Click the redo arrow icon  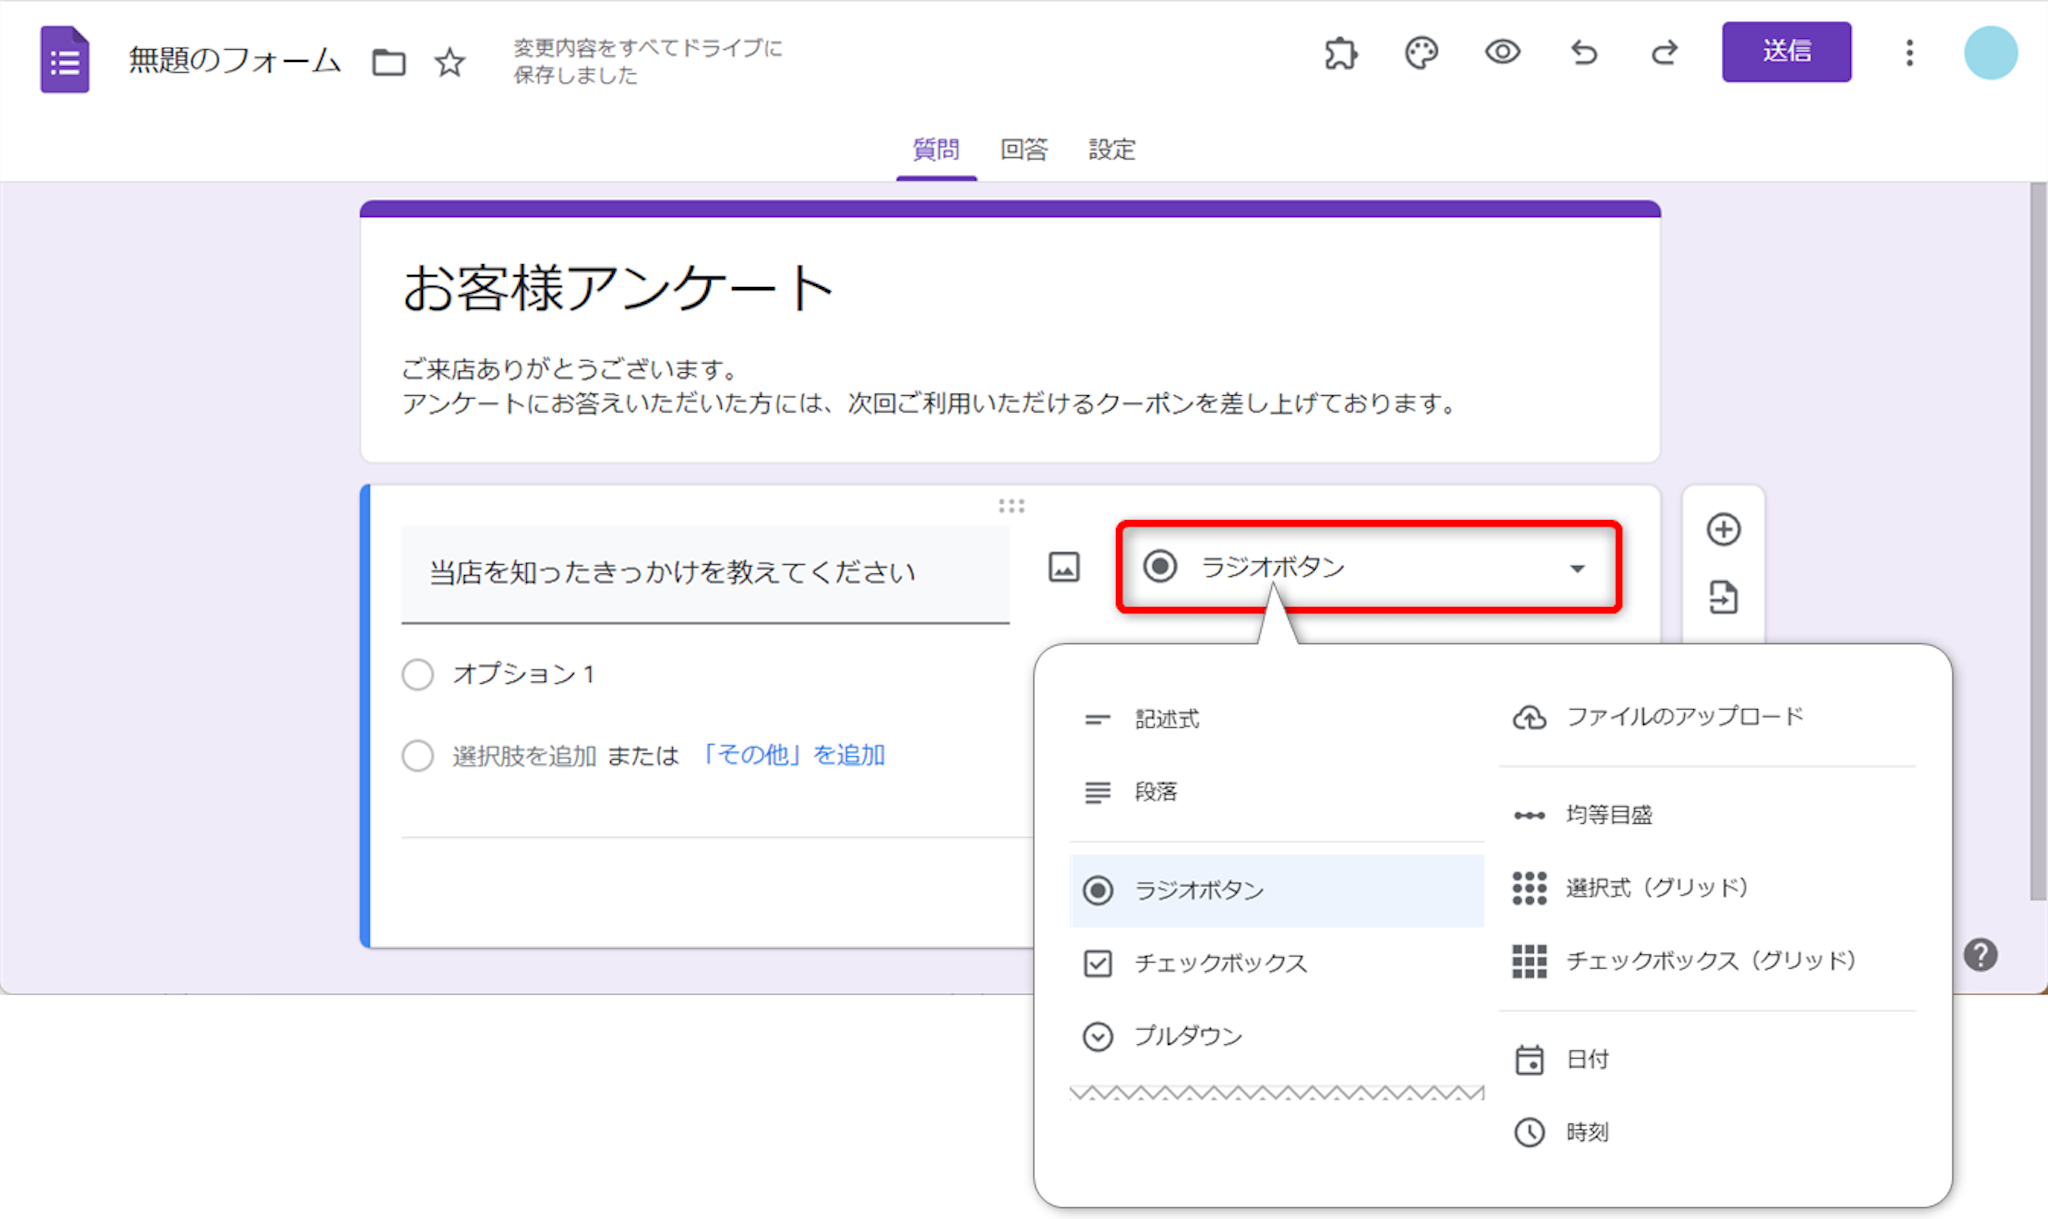pos(1664,53)
